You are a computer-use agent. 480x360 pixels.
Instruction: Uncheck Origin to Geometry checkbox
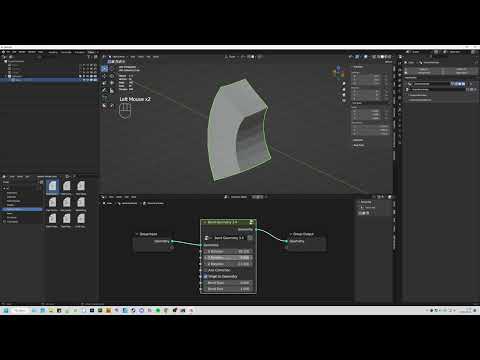pos(206,276)
